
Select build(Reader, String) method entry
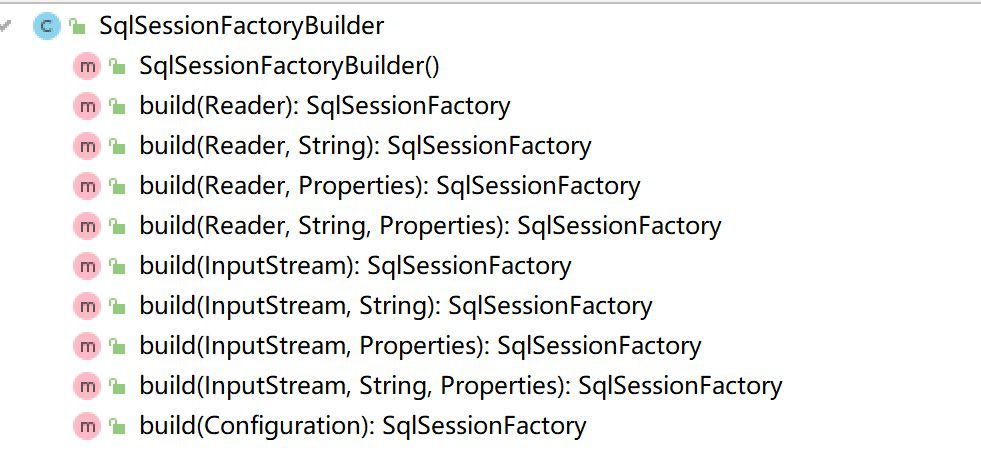(x=365, y=146)
